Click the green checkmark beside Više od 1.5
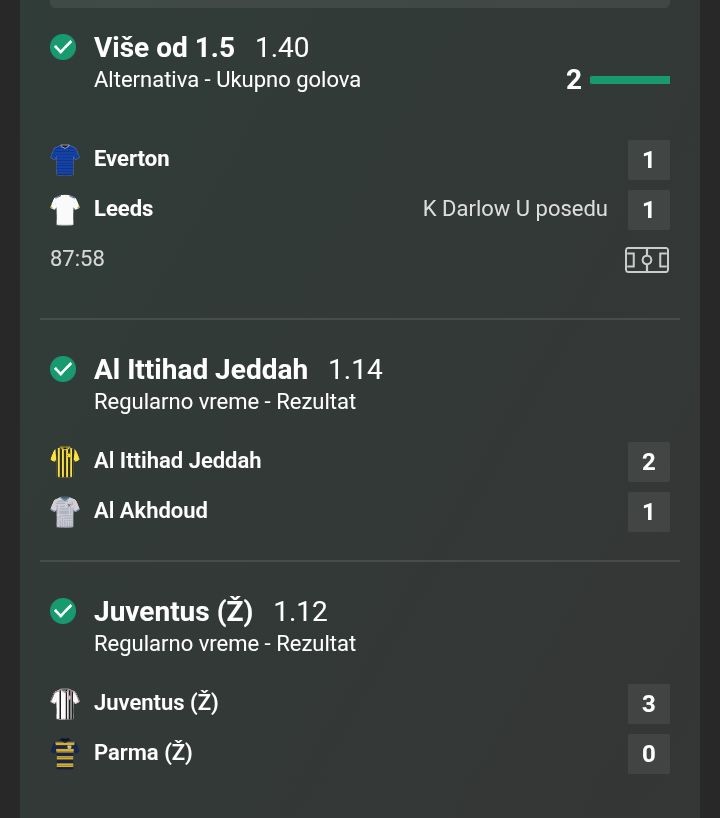 click(63, 47)
